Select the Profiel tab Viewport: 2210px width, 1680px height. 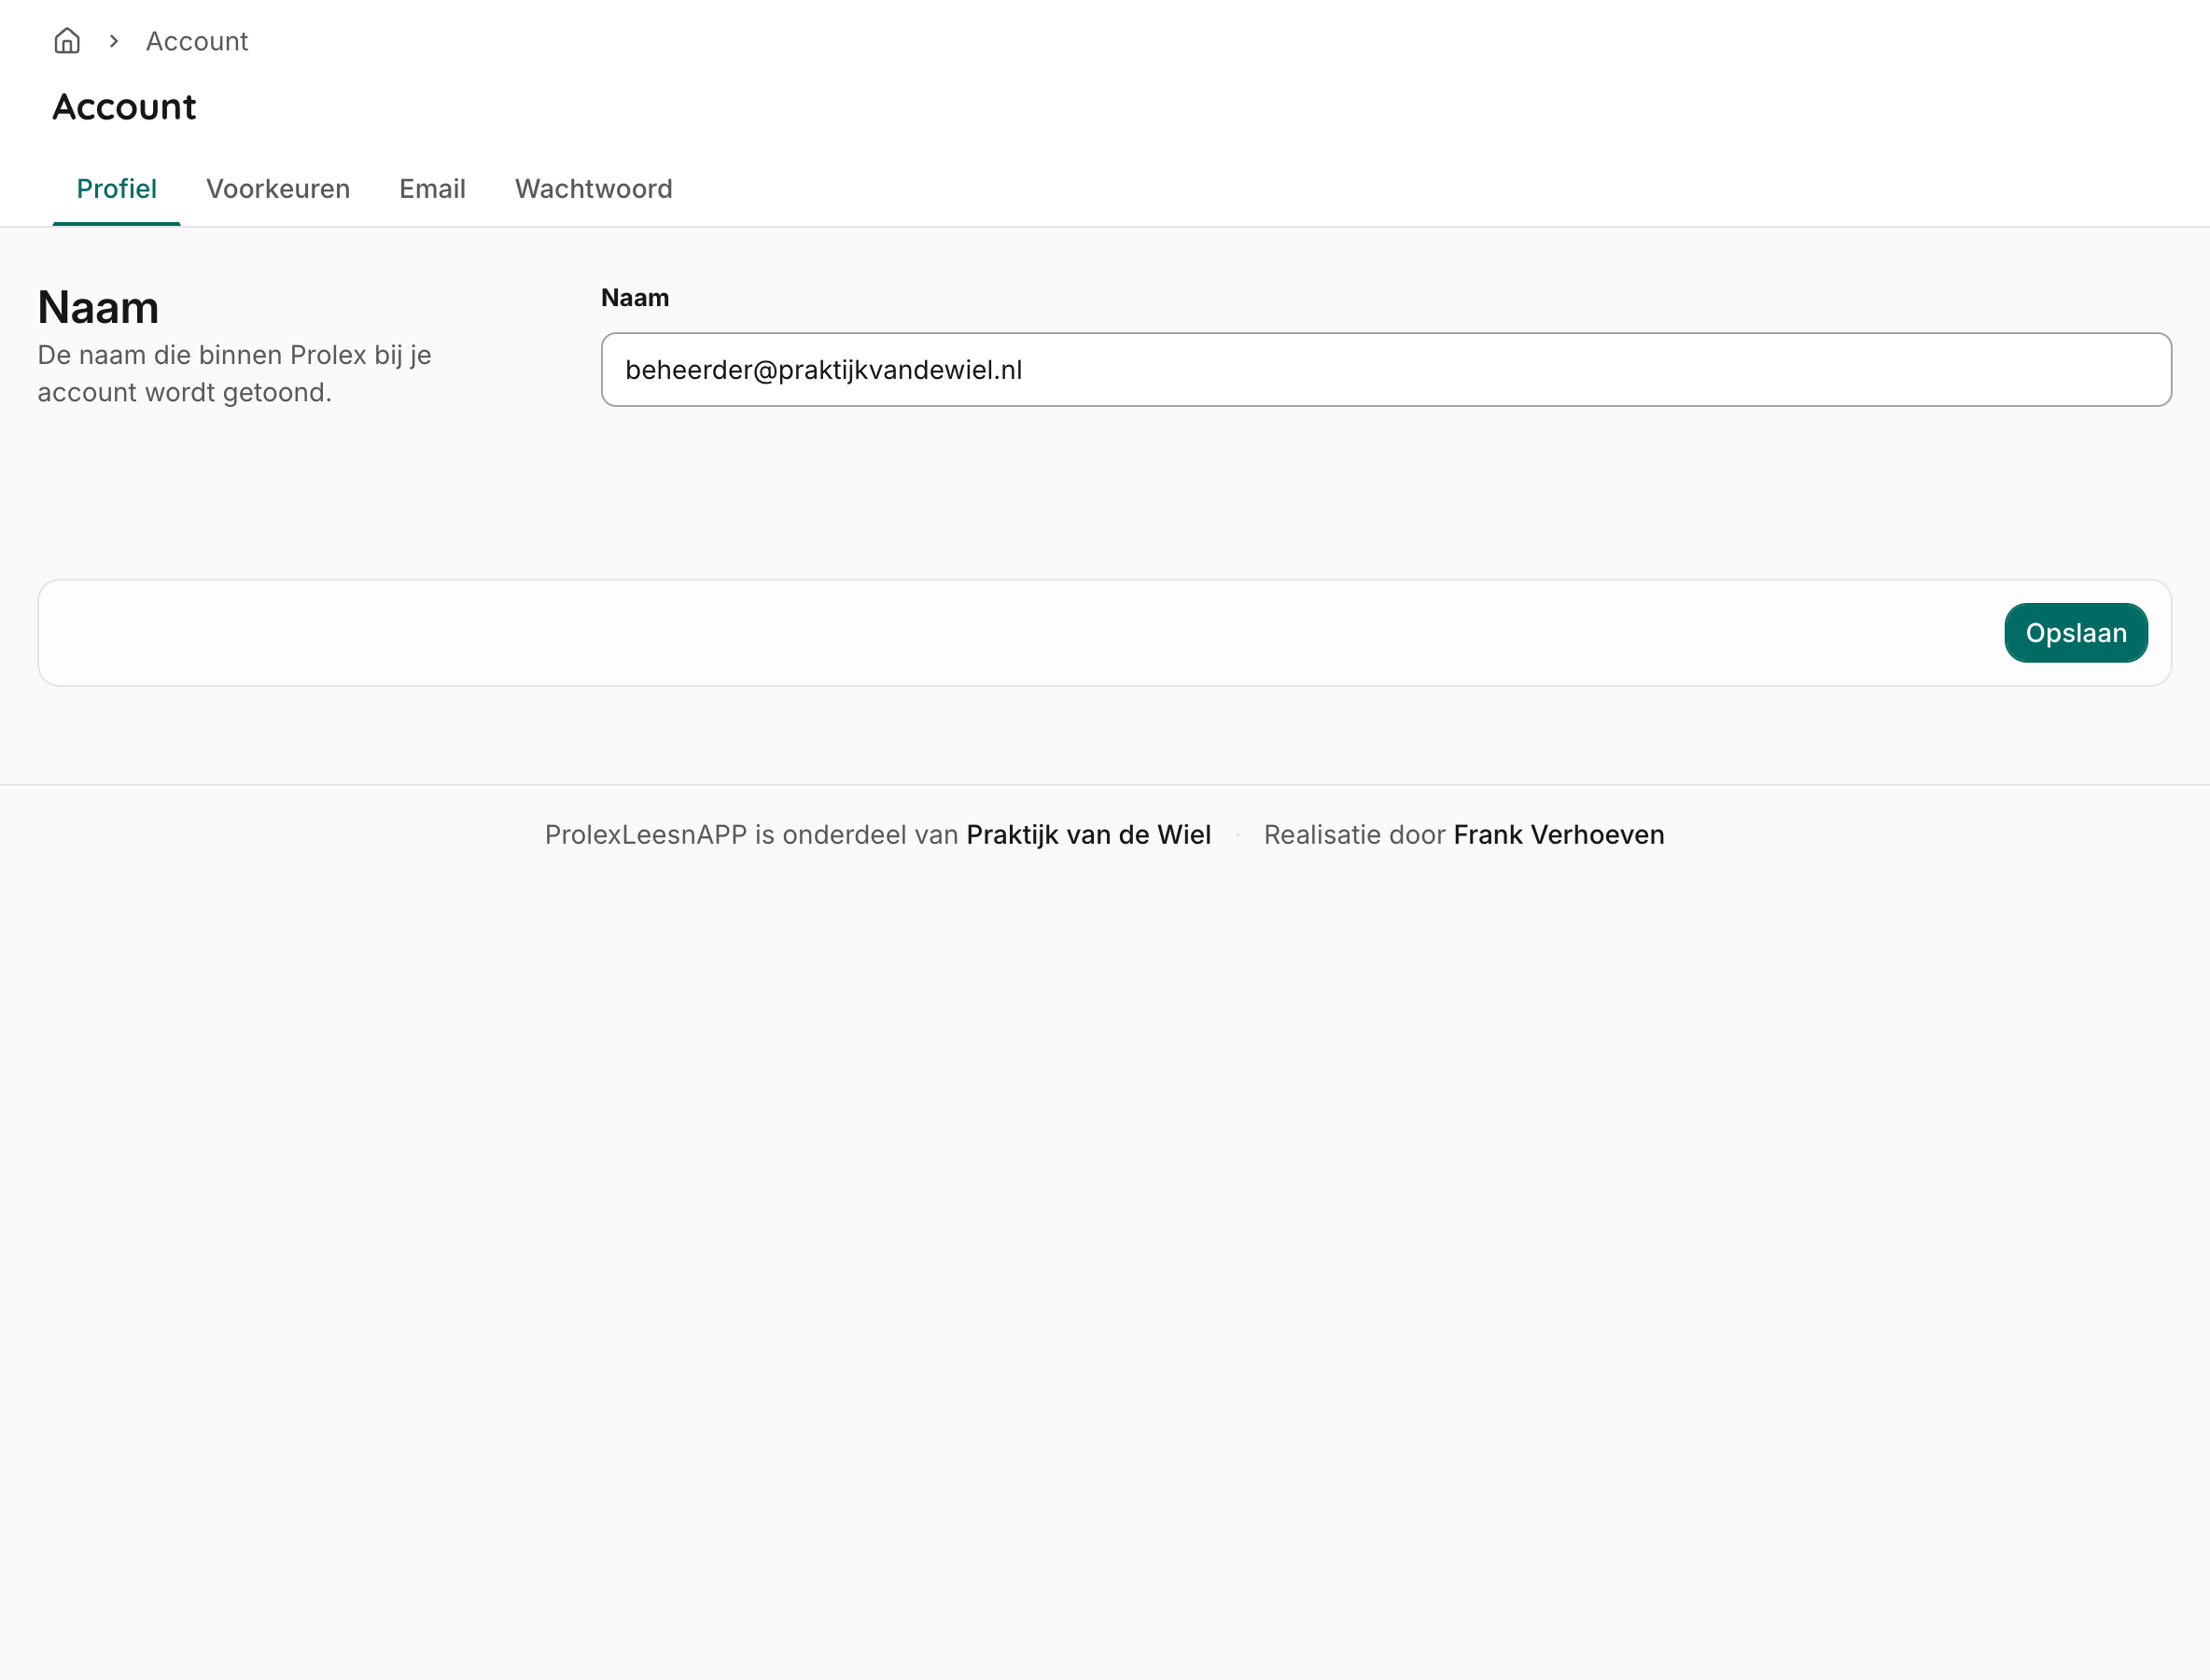(x=116, y=189)
